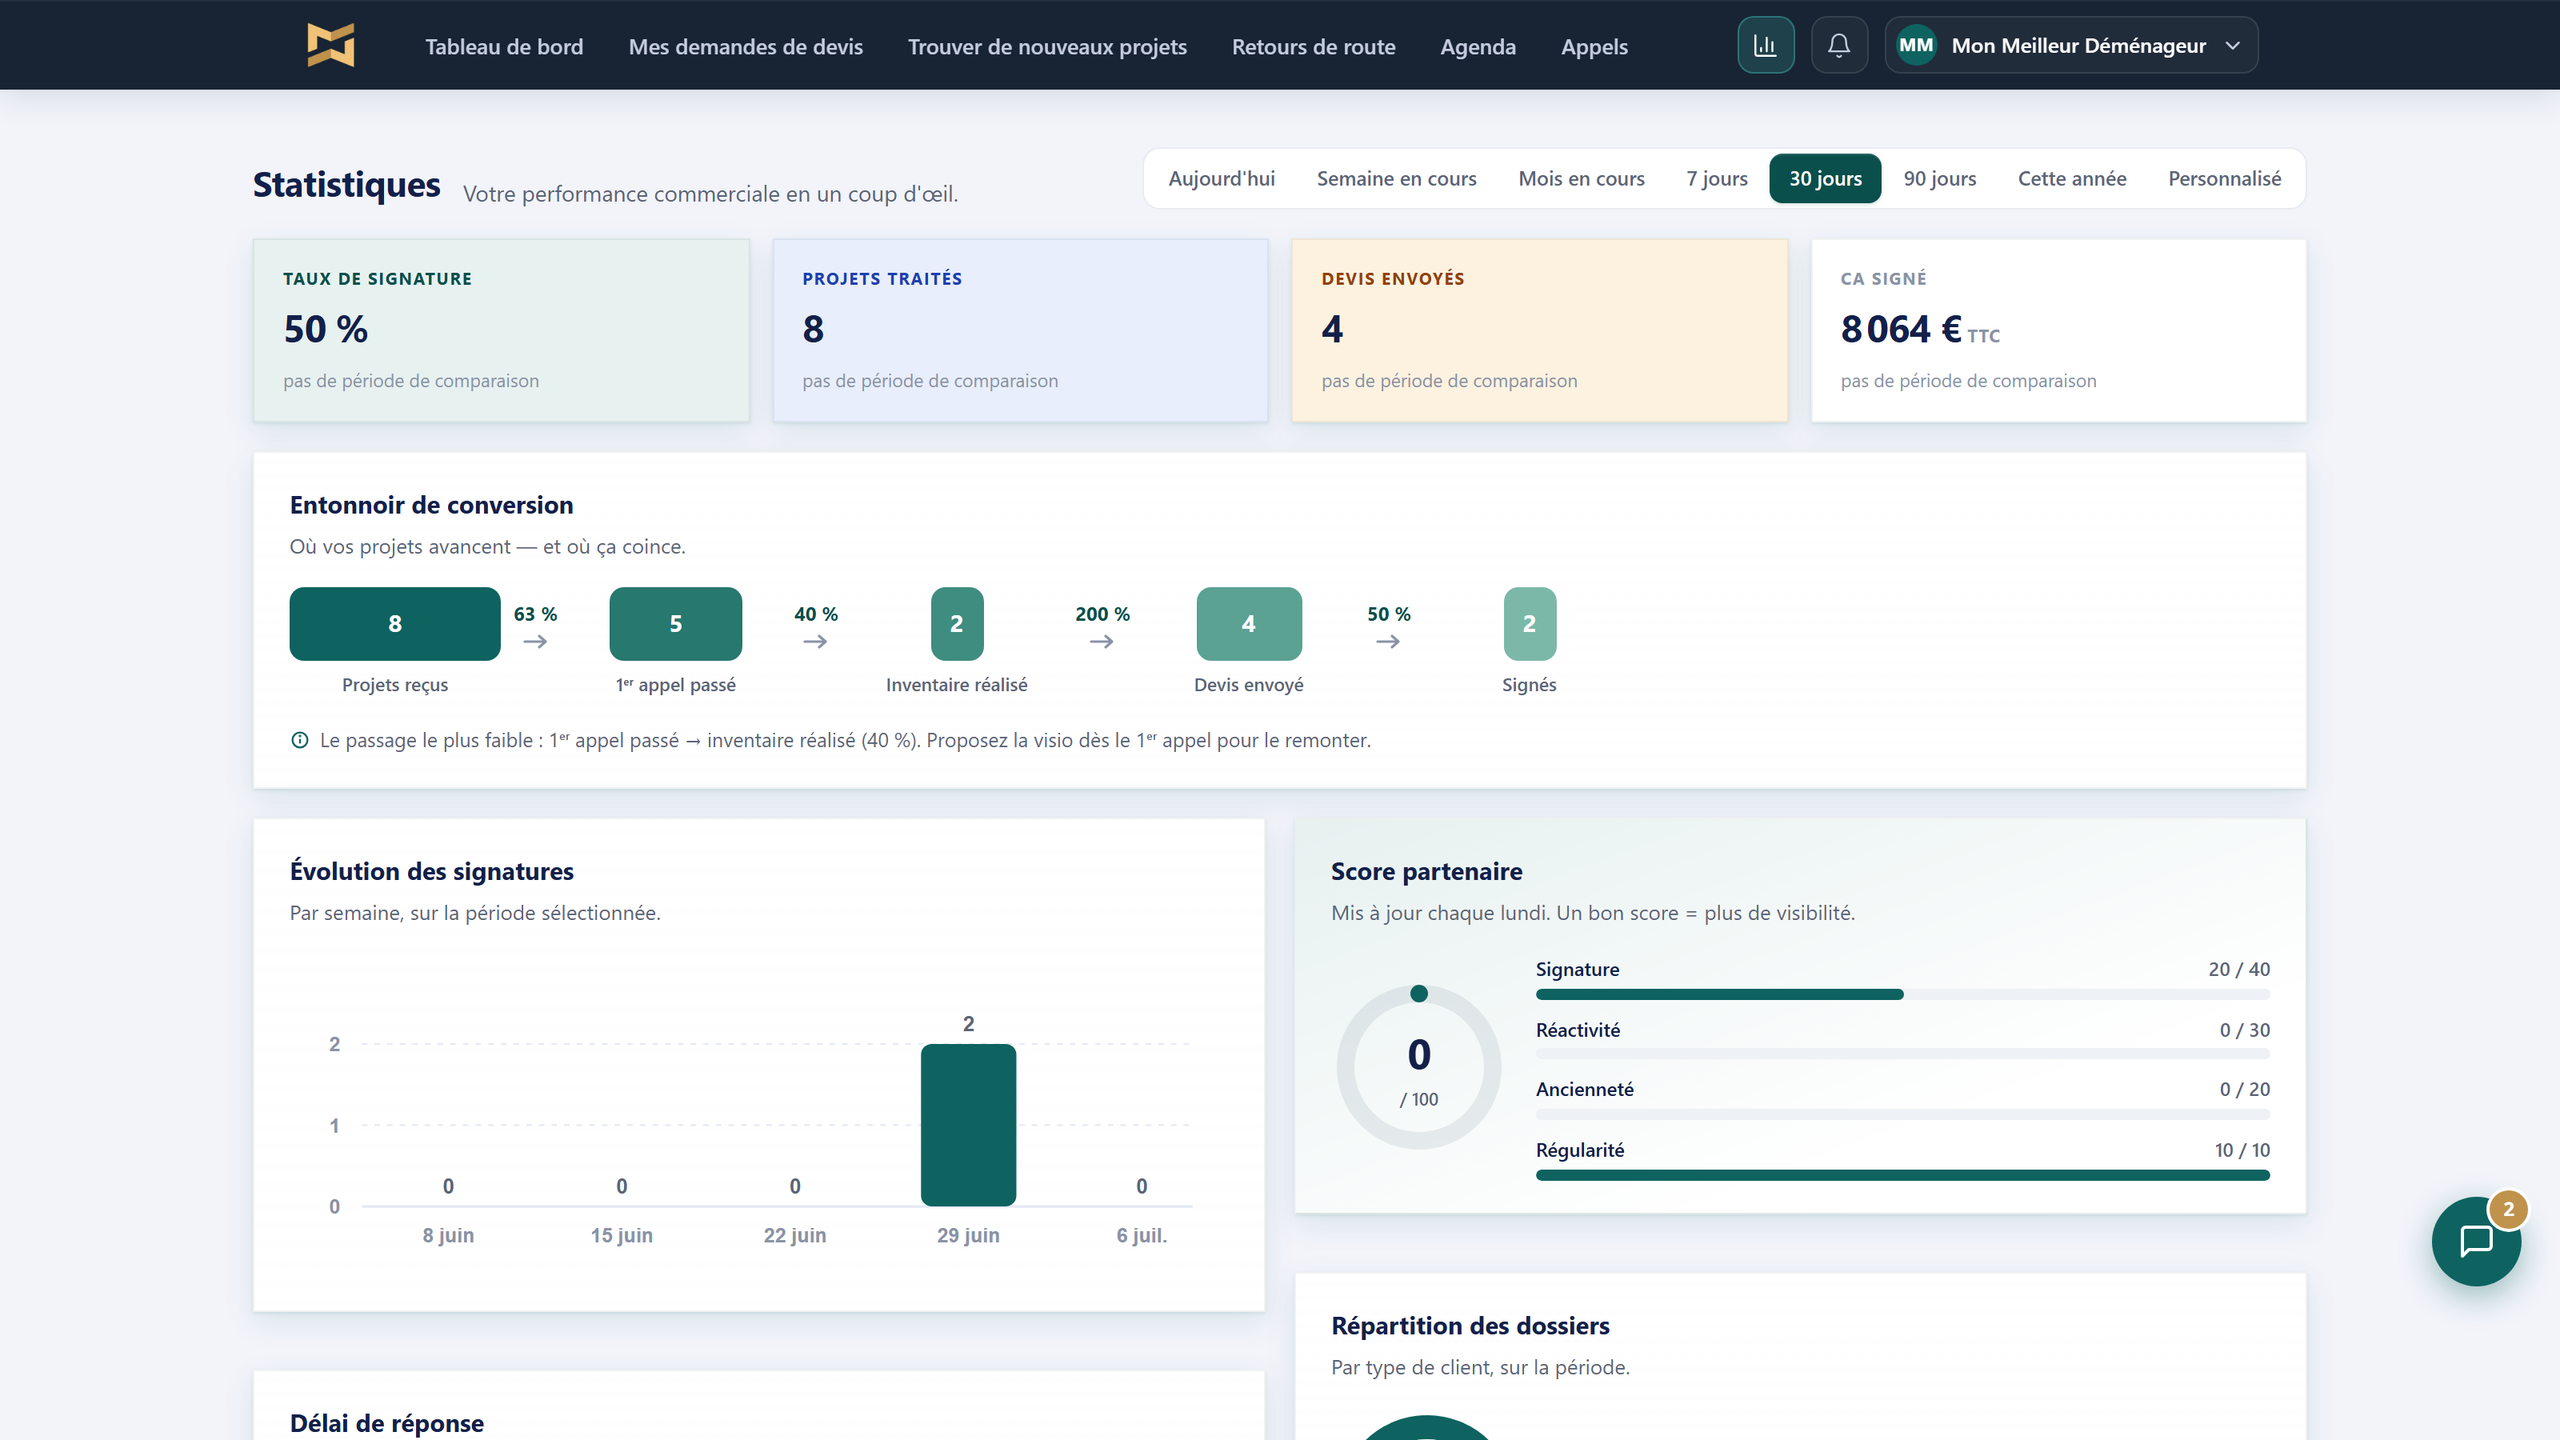Click the 63 % conversion rate
Image resolution: width=2560 pixels, height=1440 pixels.
(x=535, y=614)
